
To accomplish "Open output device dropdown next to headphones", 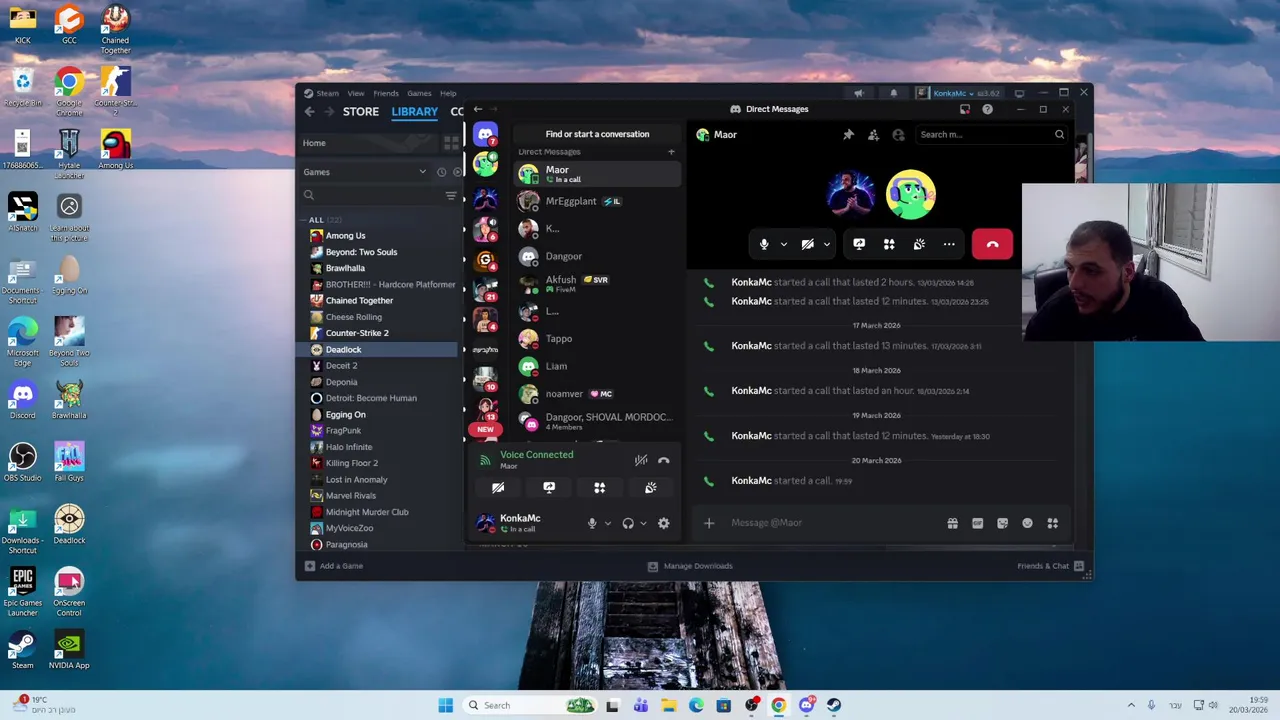I will point(643,523).
